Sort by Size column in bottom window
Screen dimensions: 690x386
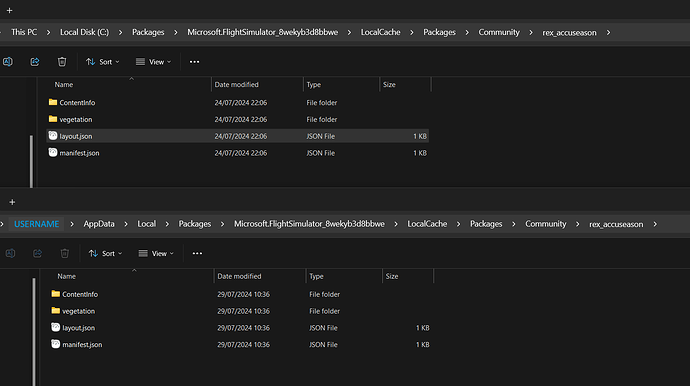392,276
